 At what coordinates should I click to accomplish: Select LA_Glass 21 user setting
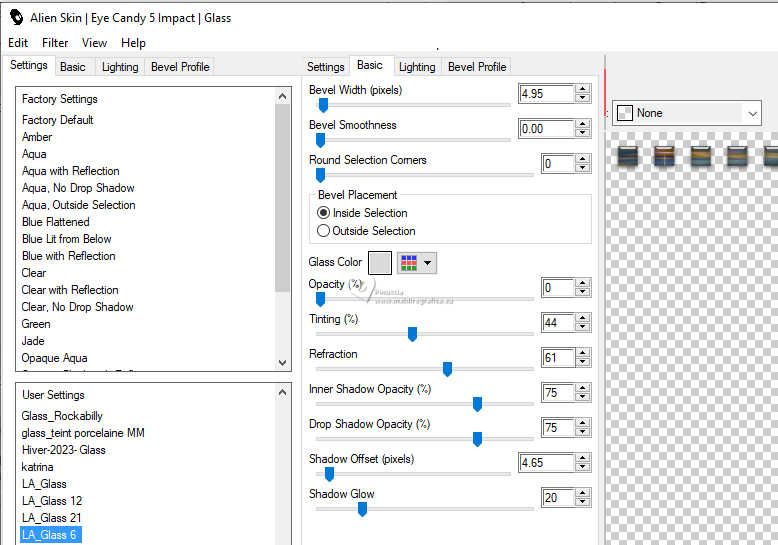tap(51, 518)
